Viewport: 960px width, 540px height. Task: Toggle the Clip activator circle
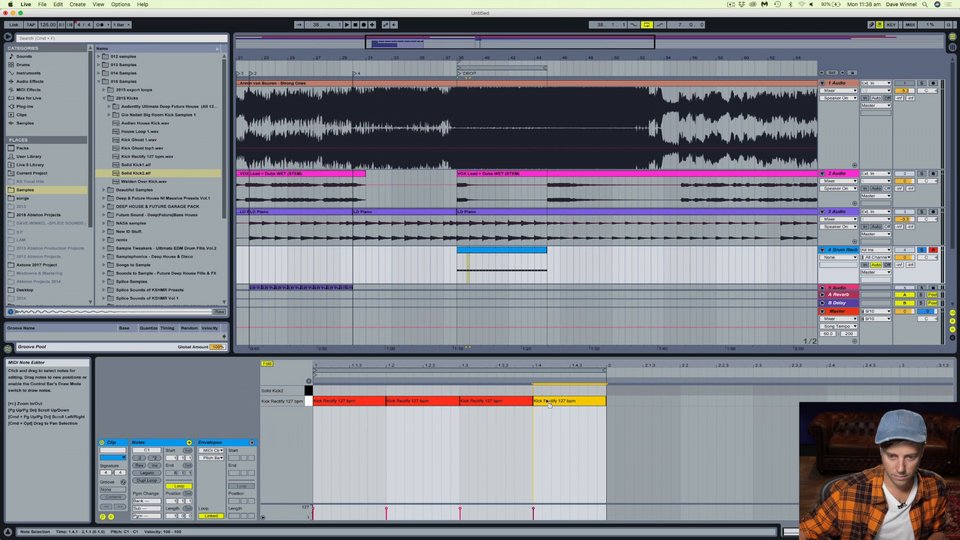pos(102,442)
